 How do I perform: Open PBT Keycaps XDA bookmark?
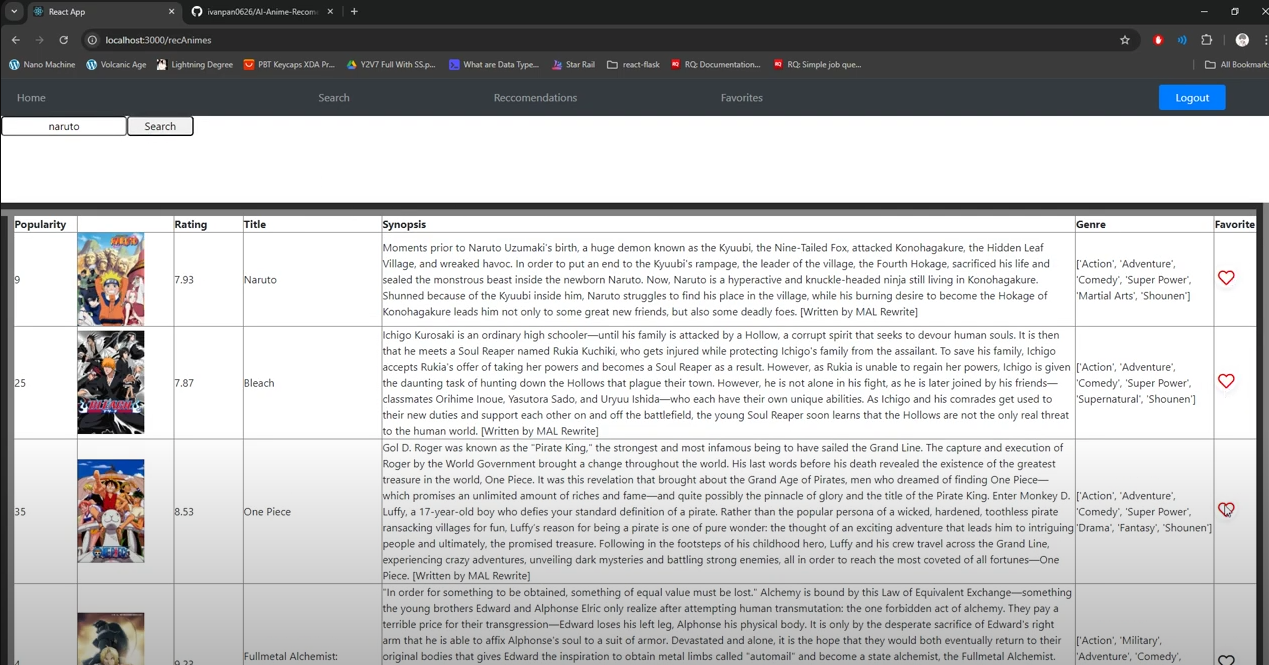[x=289, y=64]
